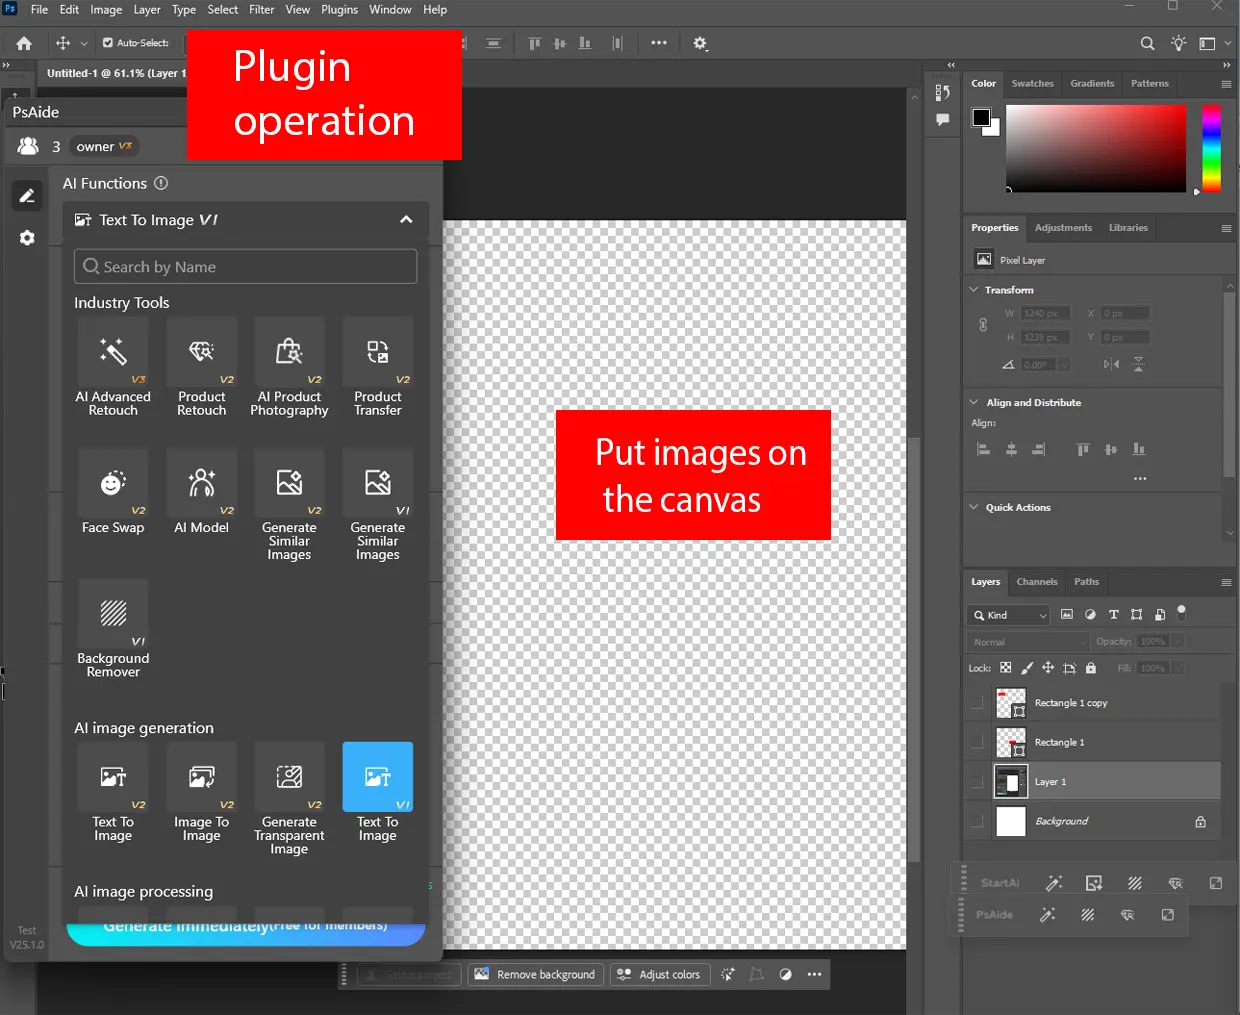Click the Photoshop Home icon

(x=24, y=44)
